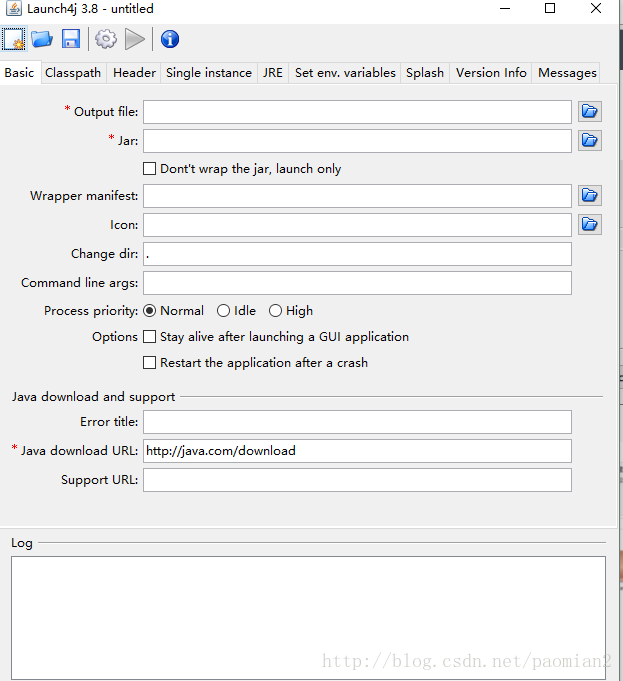Run the test executable with the play icon
The height and width of the screenshot is (681, 623).
pos(135,39)
